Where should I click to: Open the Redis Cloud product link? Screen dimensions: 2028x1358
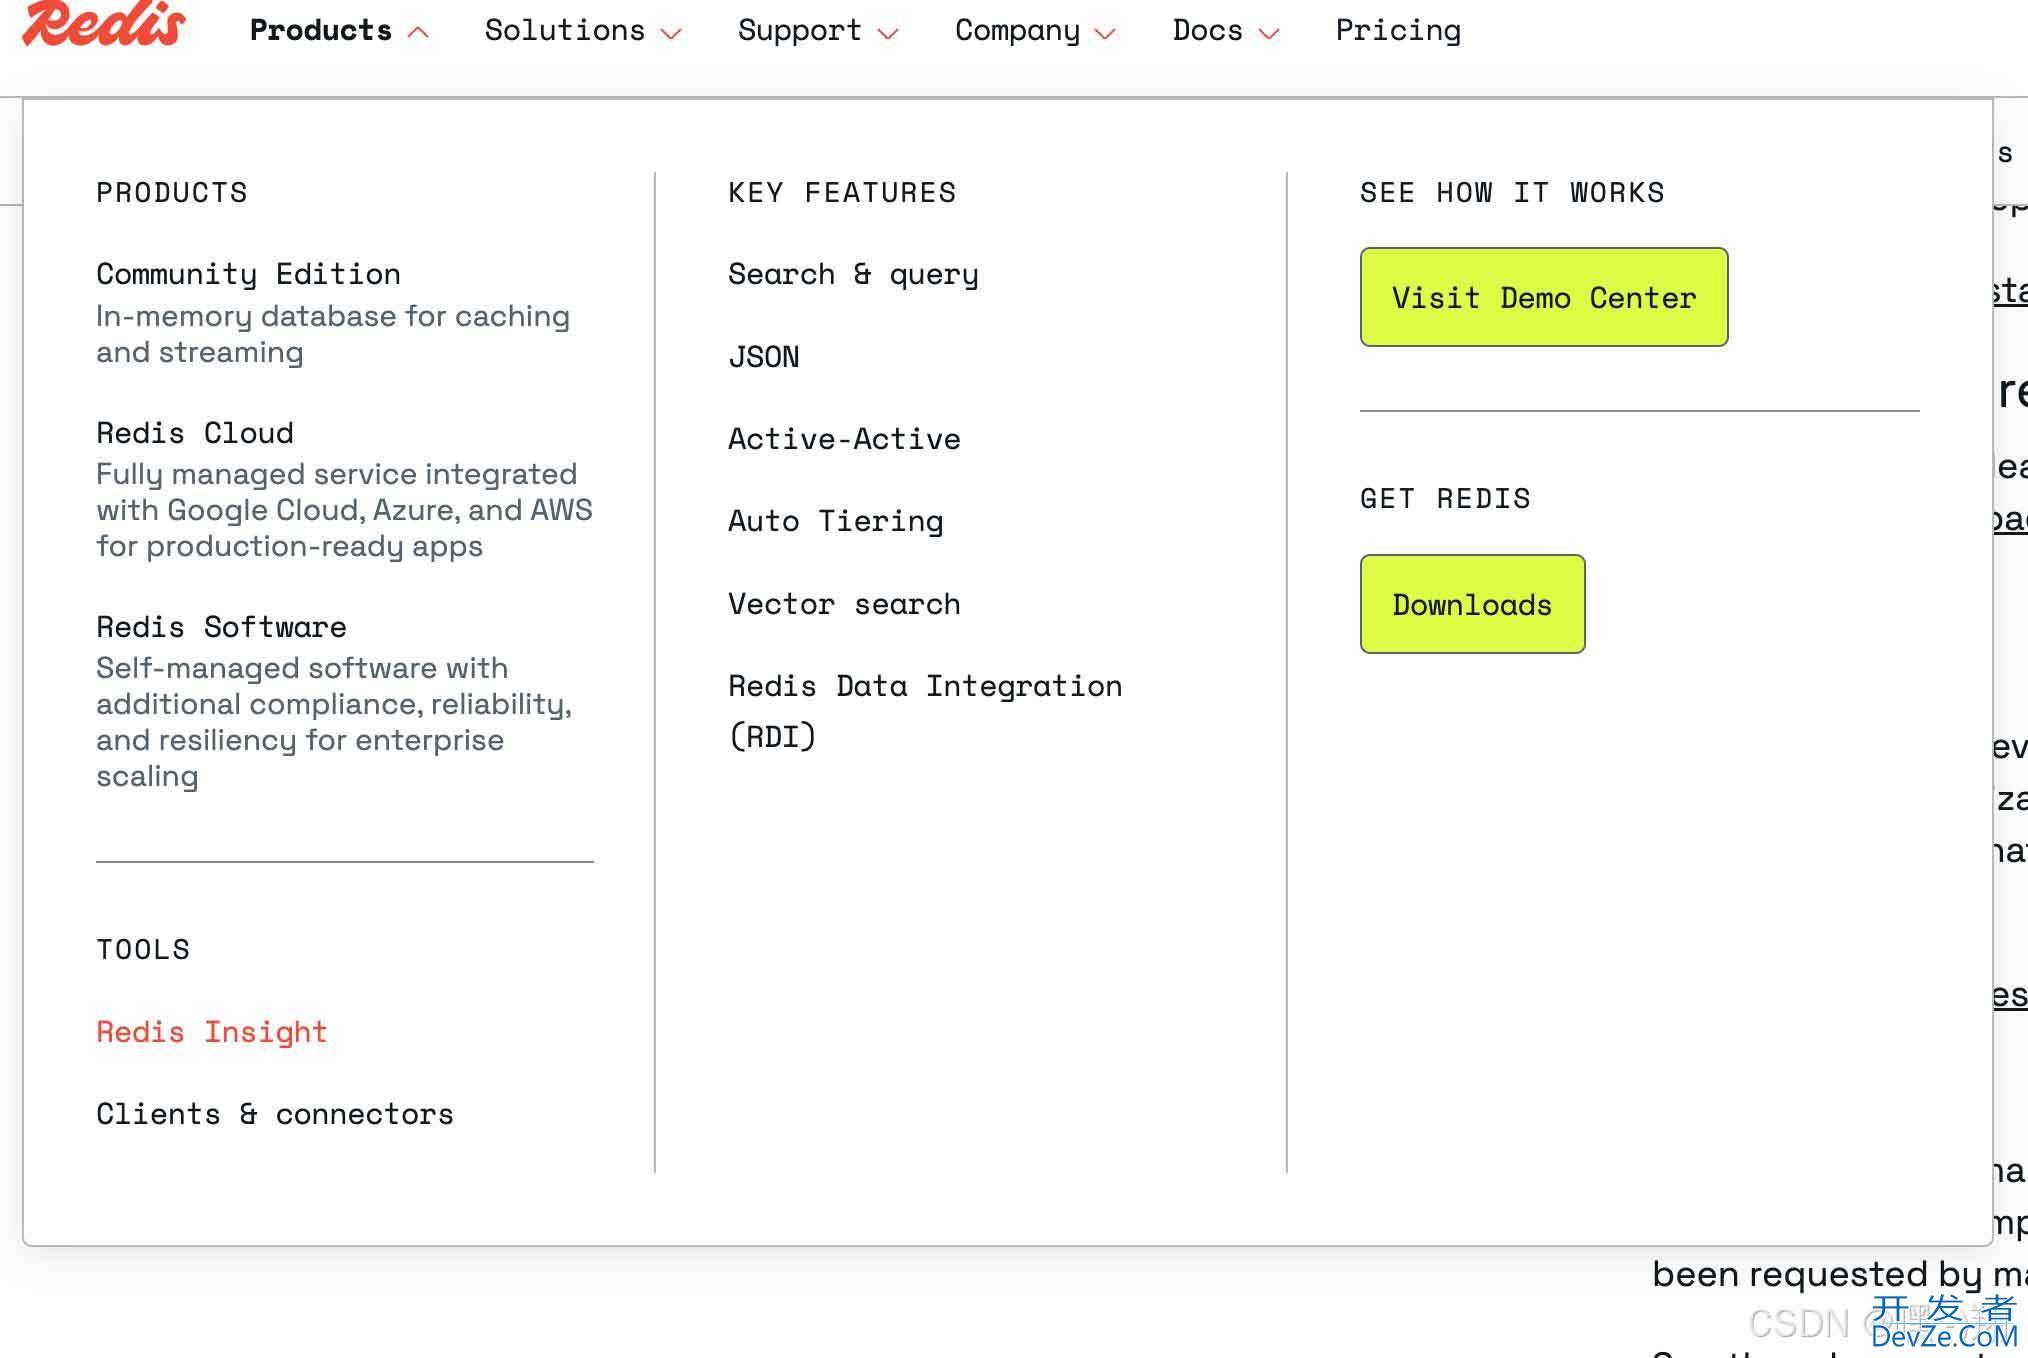point(195,433)
